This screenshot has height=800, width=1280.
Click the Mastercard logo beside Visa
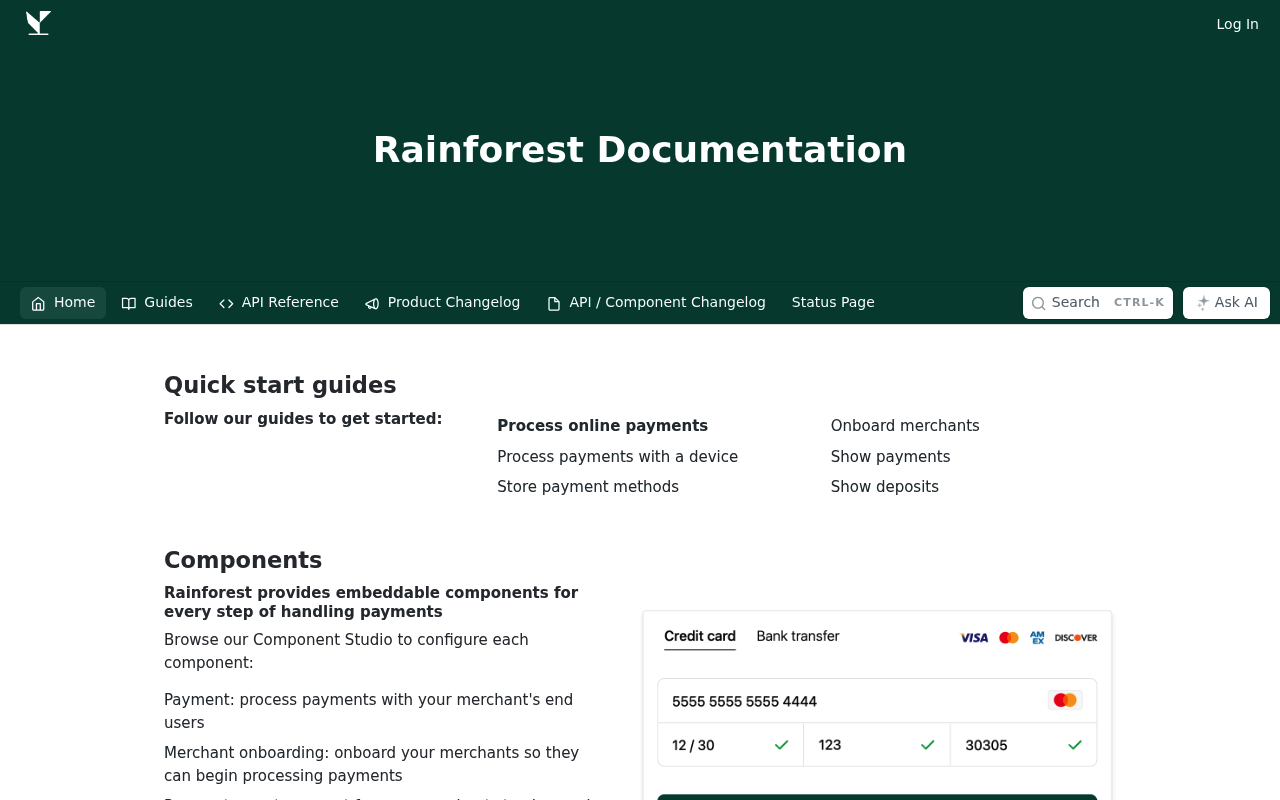(x=1009, y=638)
